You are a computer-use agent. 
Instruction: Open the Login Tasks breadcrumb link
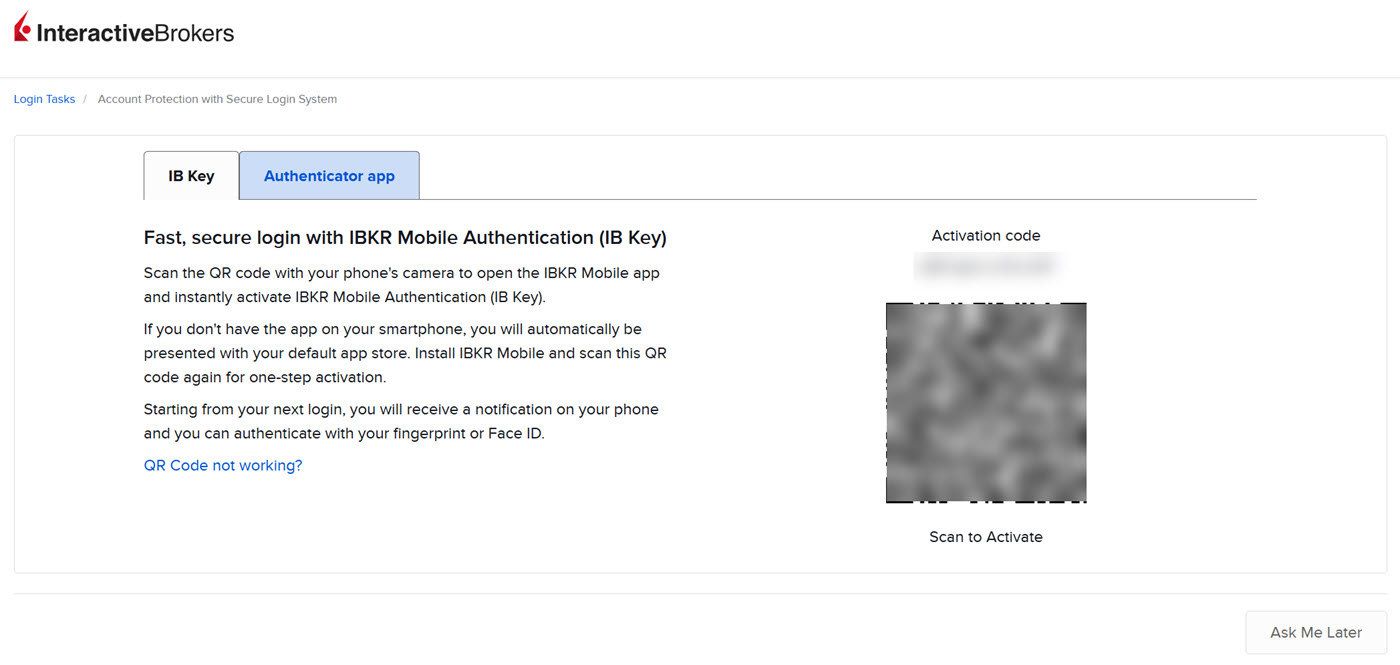(44, 99)
